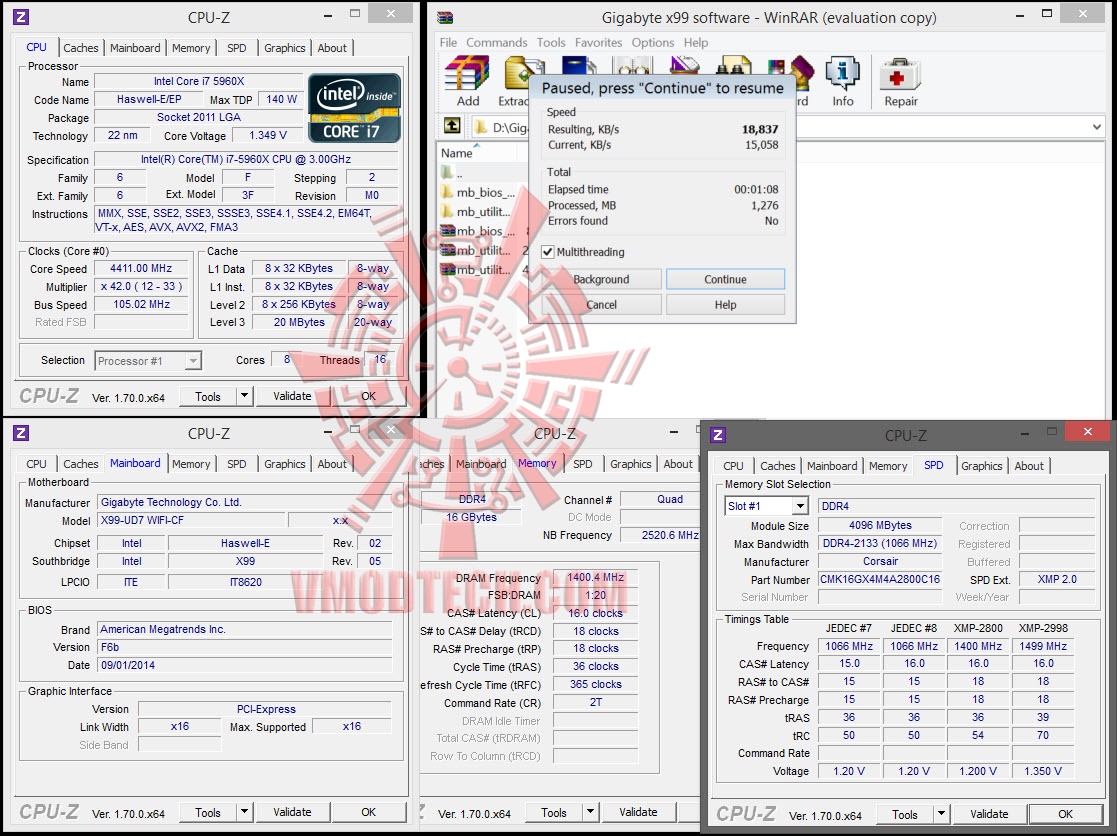The height and width of the screenshot is (836, 1117).
Task: Click the Find binoculars icon in WinRAR
Action: point(734,66)
